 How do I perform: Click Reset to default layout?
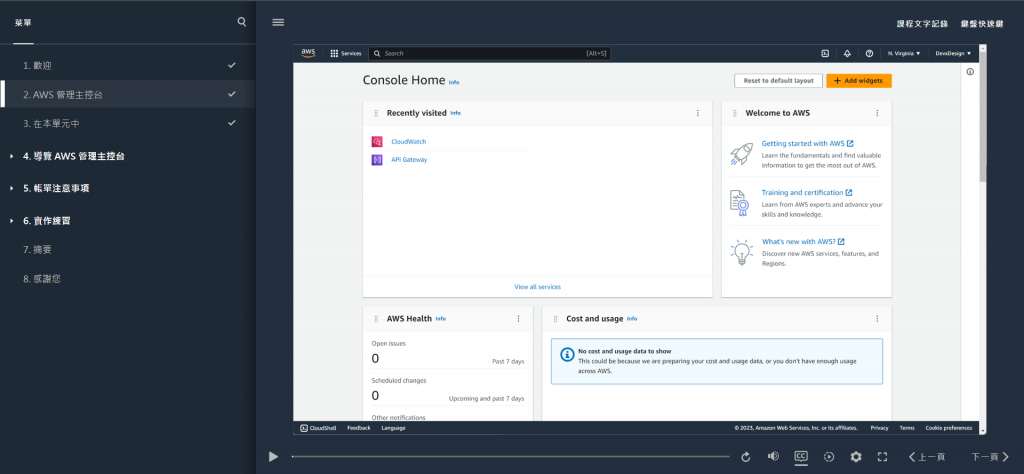[778, 80]
